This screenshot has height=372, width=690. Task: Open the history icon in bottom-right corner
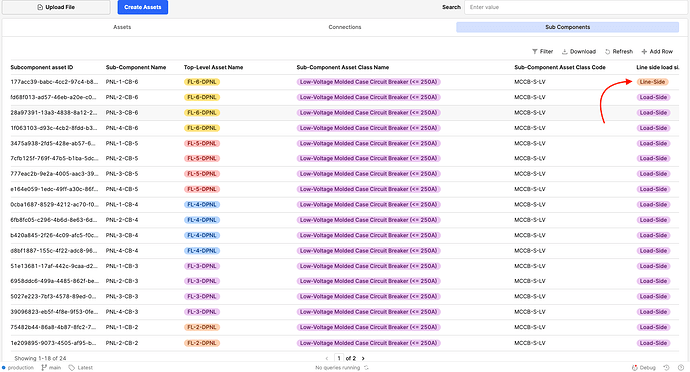click(667, 368)
